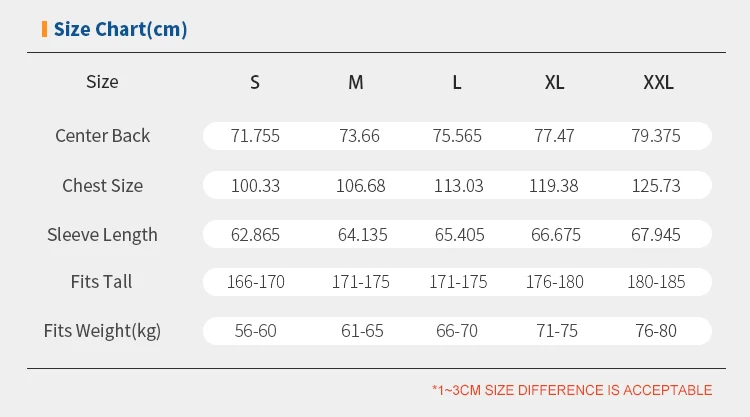Click the 106.68 Chest Size value
The height and width of the screenshot is (417, 750).
(358, 185)
